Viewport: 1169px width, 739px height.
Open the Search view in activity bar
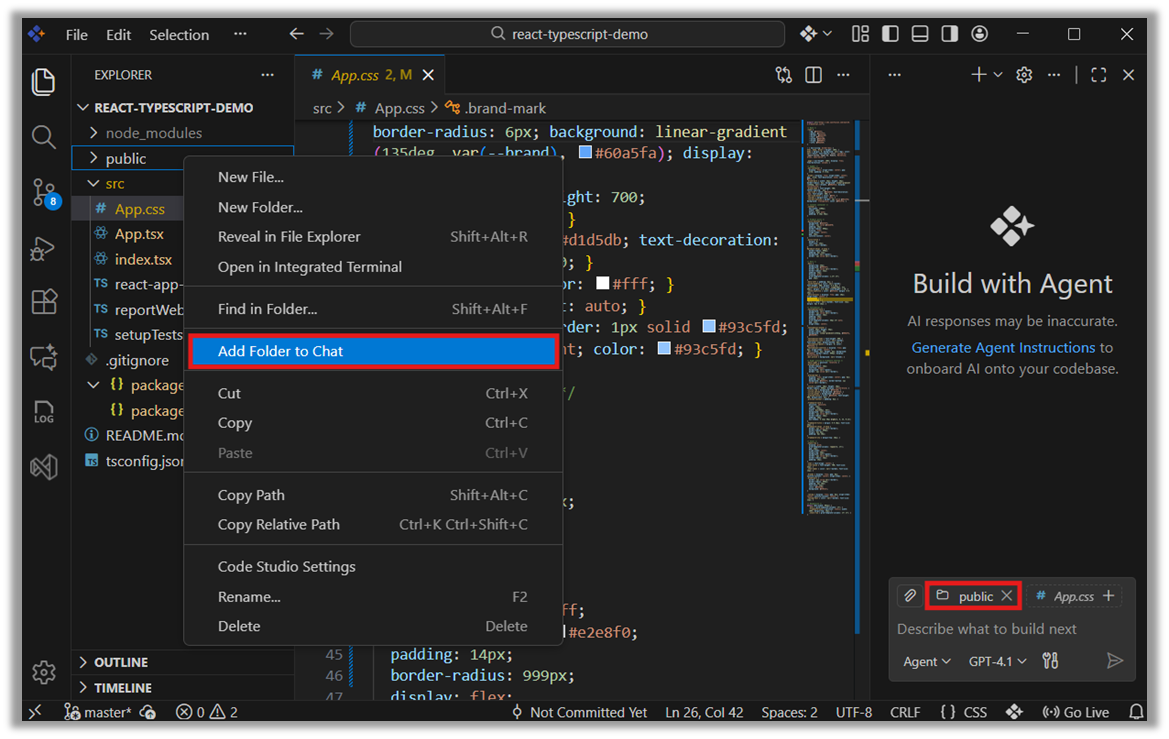(x=43, y=137)
